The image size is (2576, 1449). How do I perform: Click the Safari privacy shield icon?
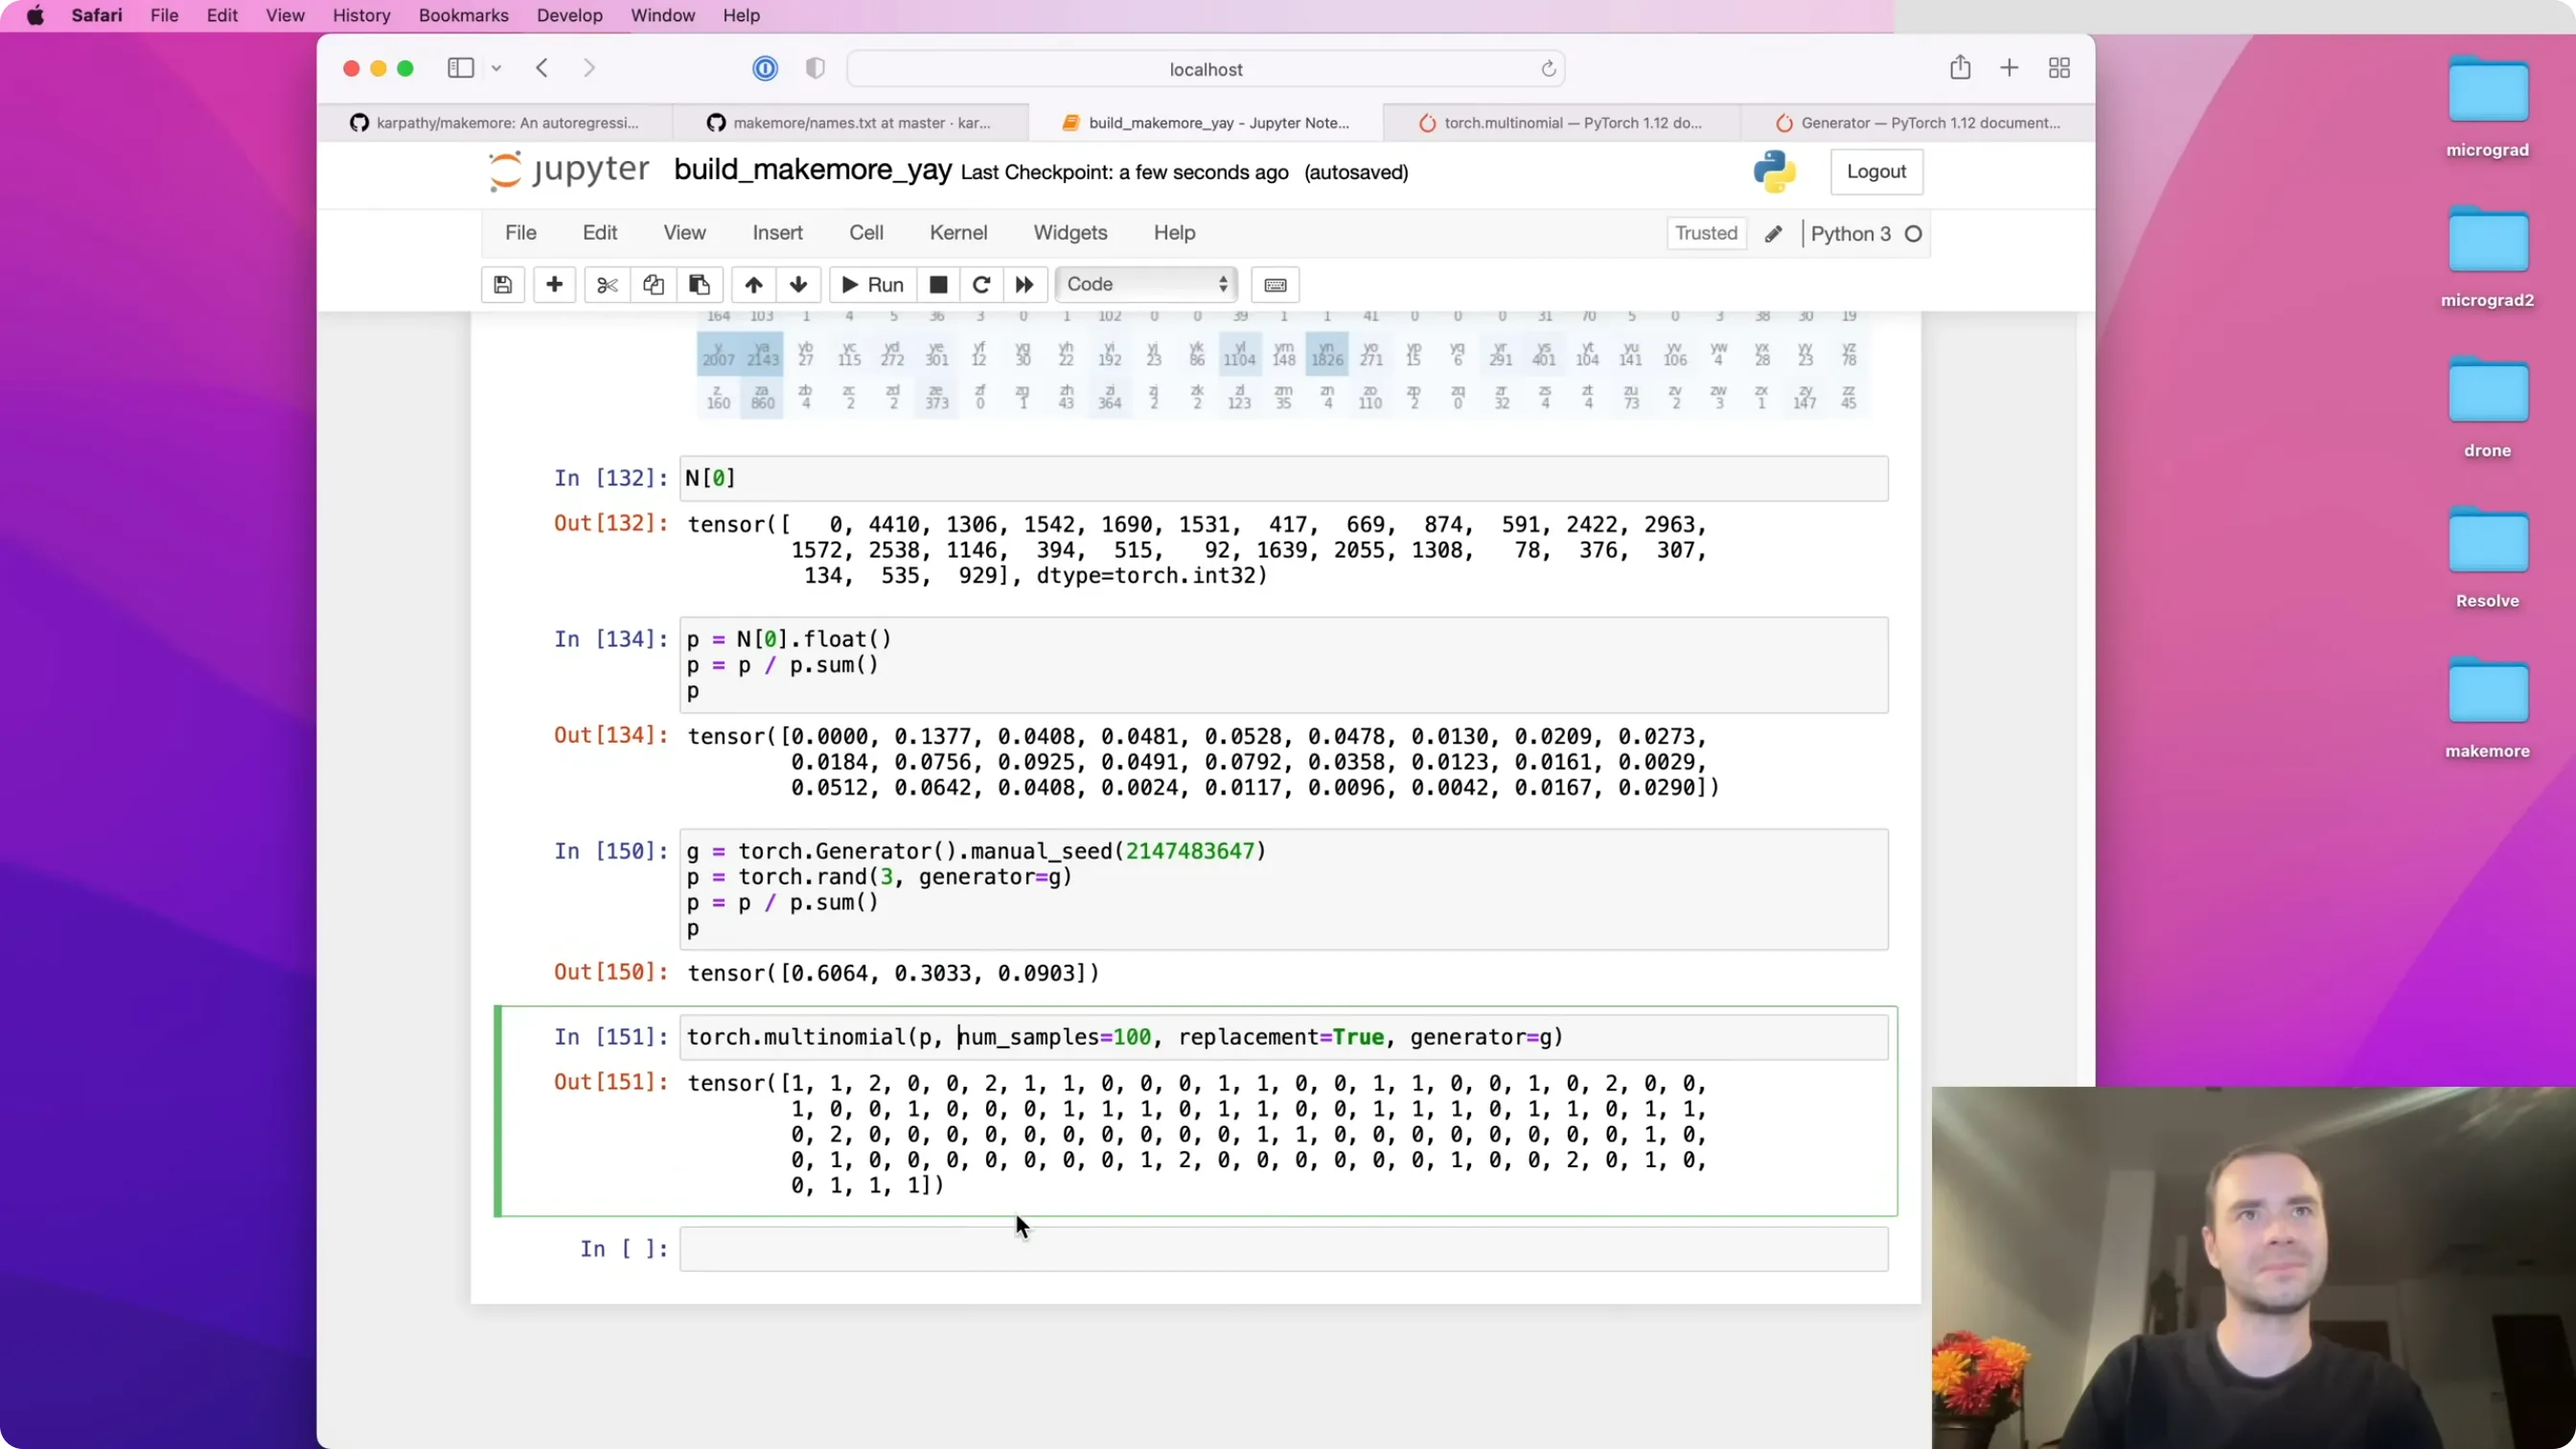pos(815,68)
